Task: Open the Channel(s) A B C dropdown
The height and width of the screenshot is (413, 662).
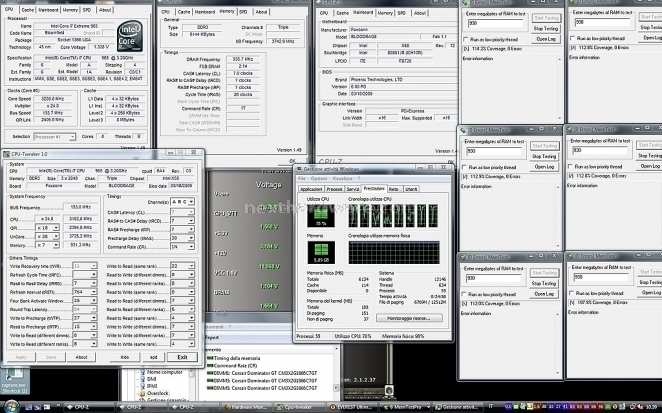Action: coord(182,202)
